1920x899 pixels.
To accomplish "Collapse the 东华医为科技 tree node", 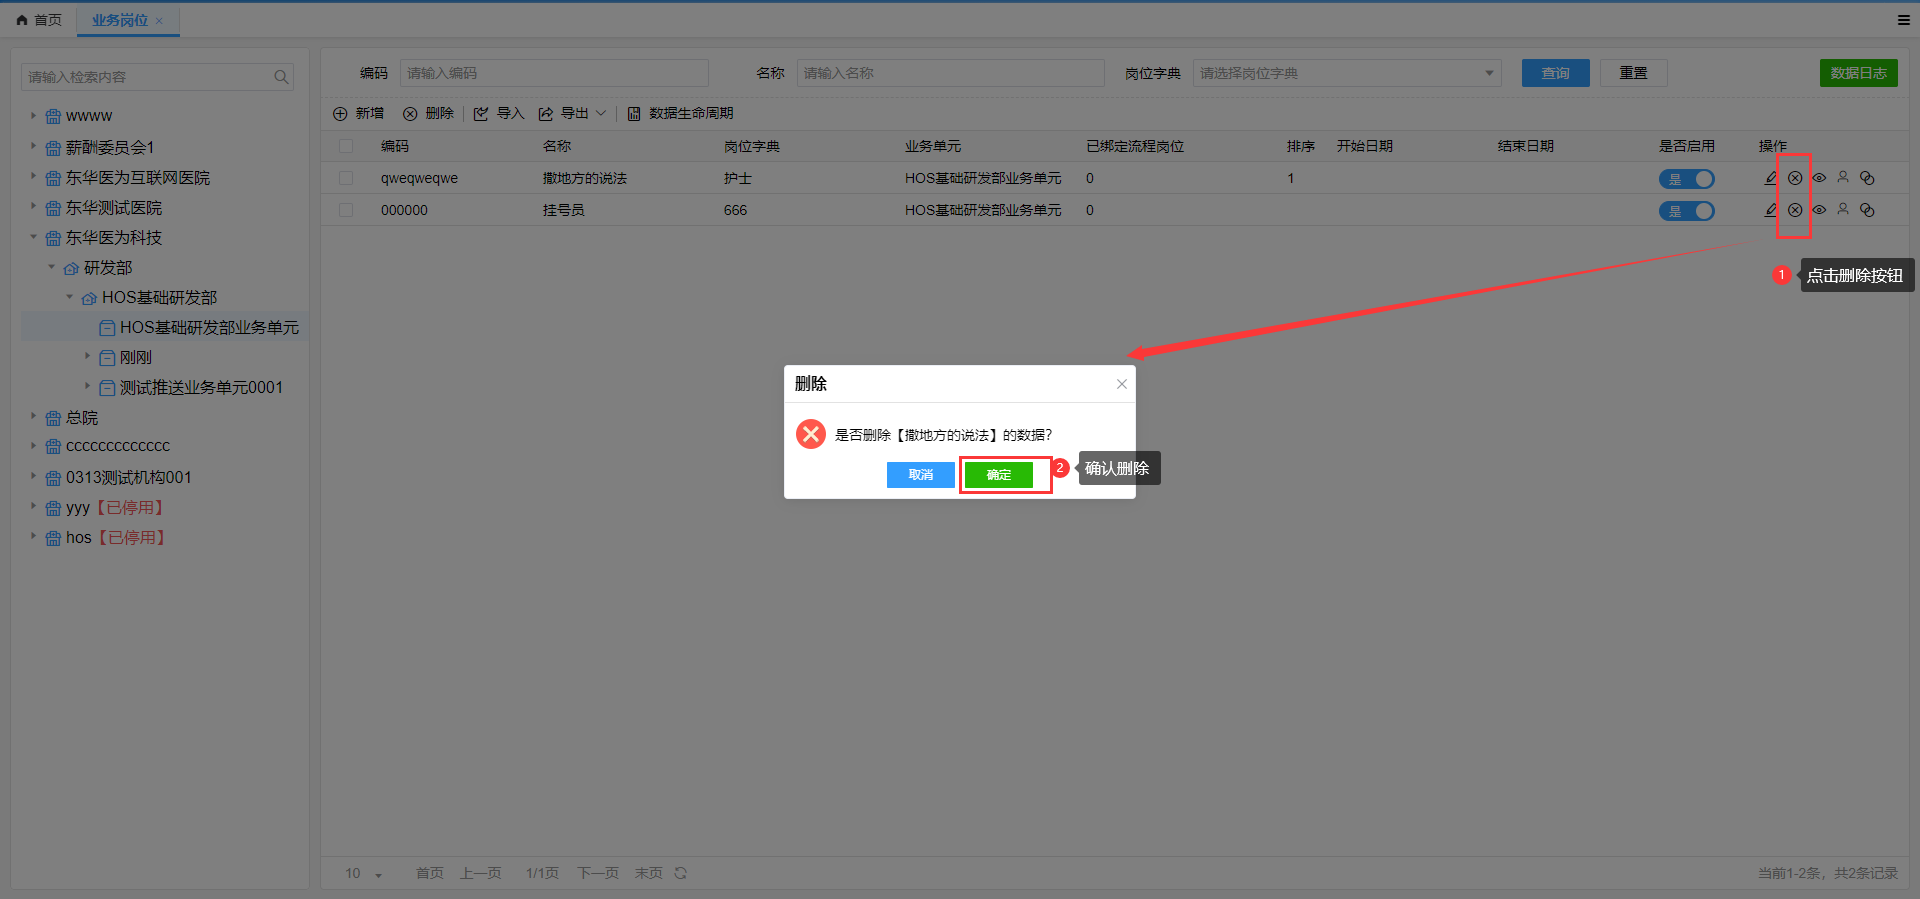I will [33, 237].
